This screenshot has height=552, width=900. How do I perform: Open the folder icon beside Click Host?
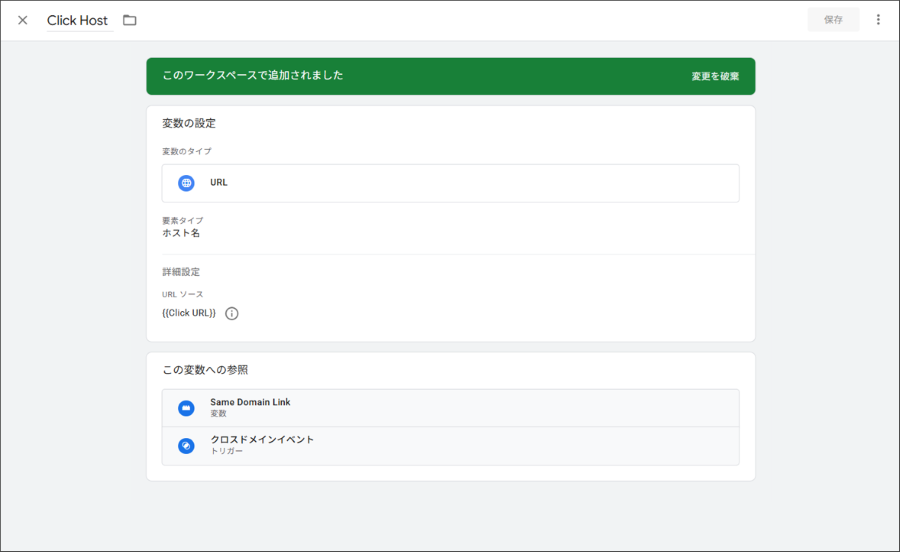130,21
